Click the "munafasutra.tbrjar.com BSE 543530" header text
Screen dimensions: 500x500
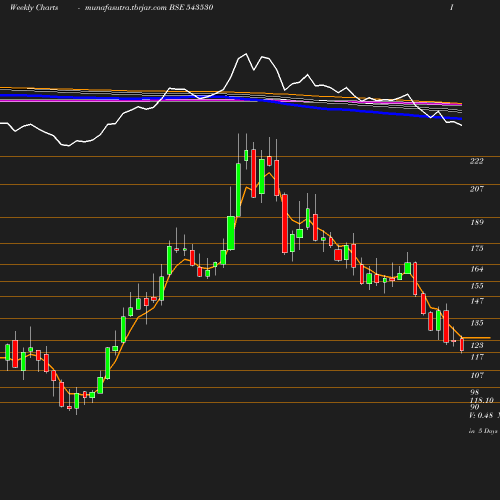click(149, 8)
